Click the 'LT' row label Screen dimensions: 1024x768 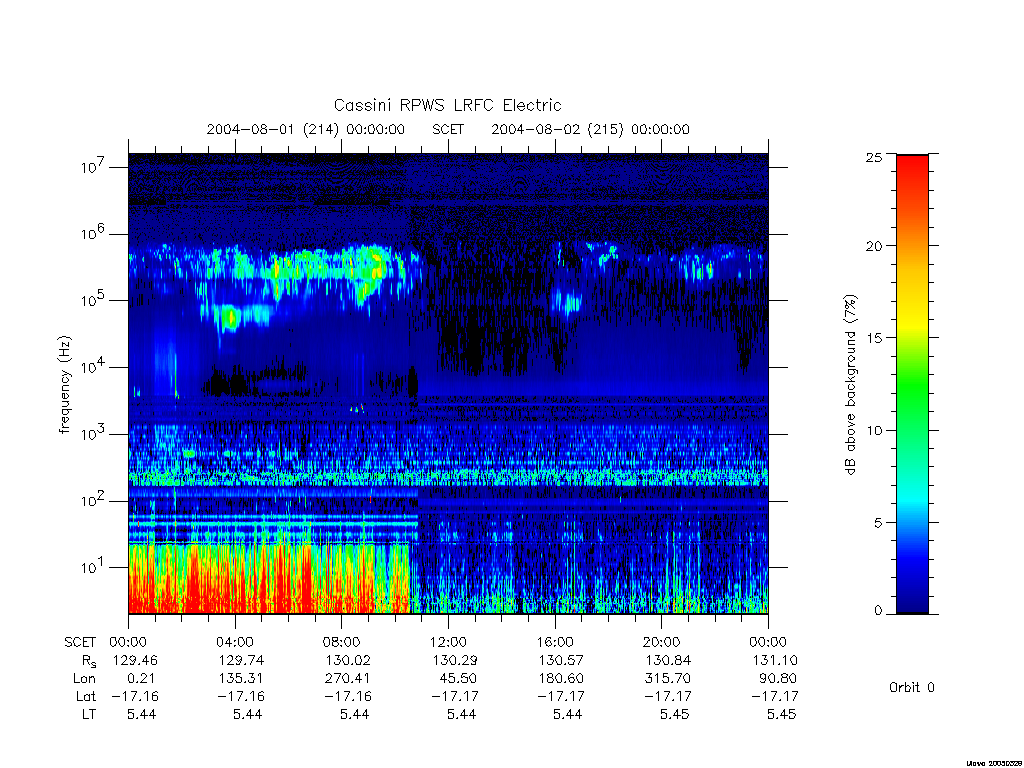coord(89,714)
